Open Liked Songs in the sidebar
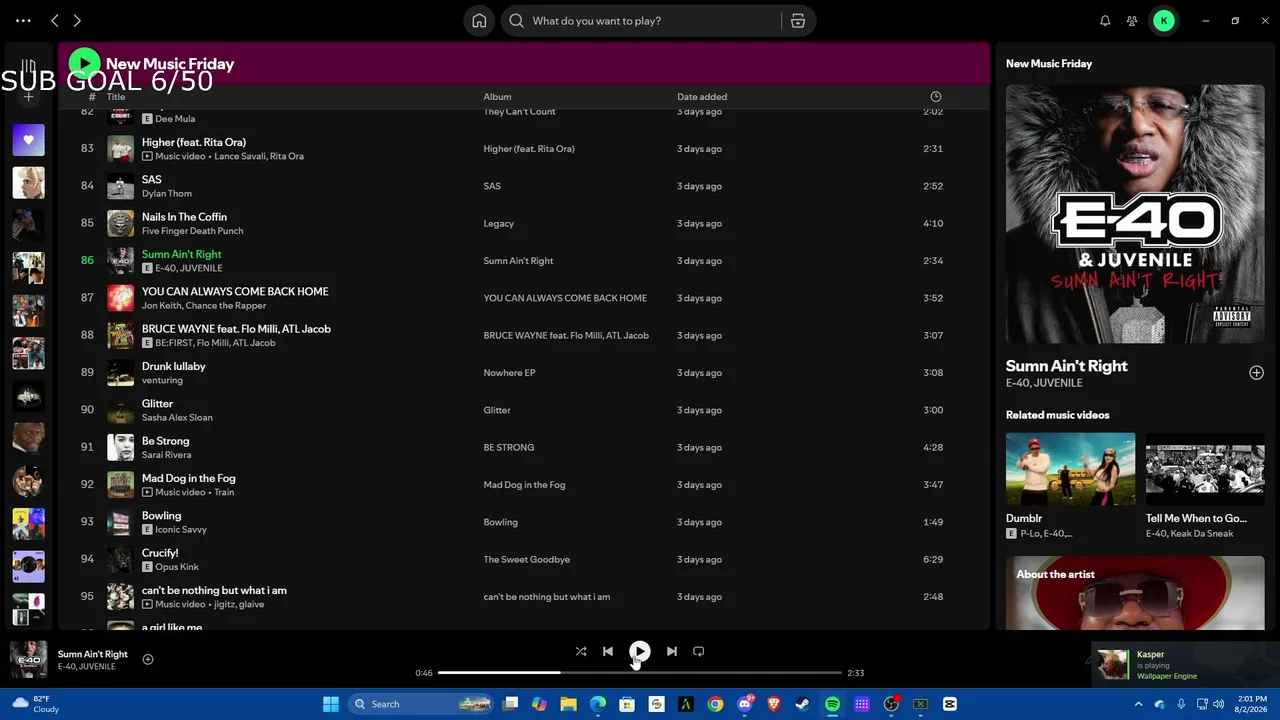 click(x=28, y=140)
